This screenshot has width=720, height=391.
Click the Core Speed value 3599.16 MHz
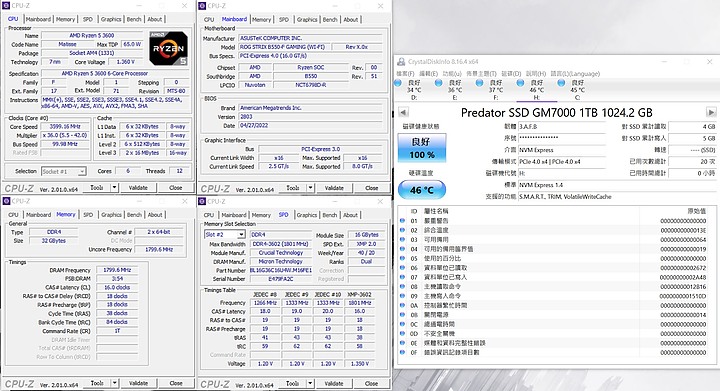coord(65,126)
